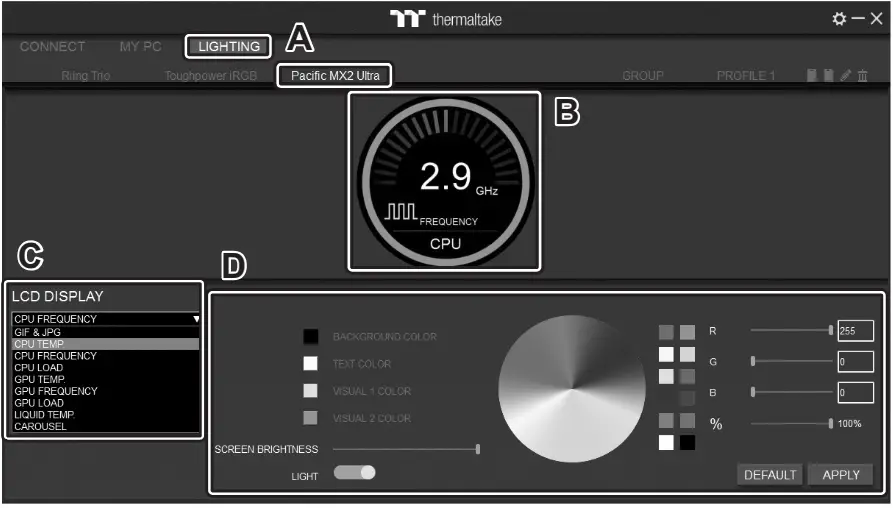Expand the LCD DISPLAY dropdown arrow
The width and height of the screenshot is (893, 508).
pyautogui.click(x=196, y=319)
